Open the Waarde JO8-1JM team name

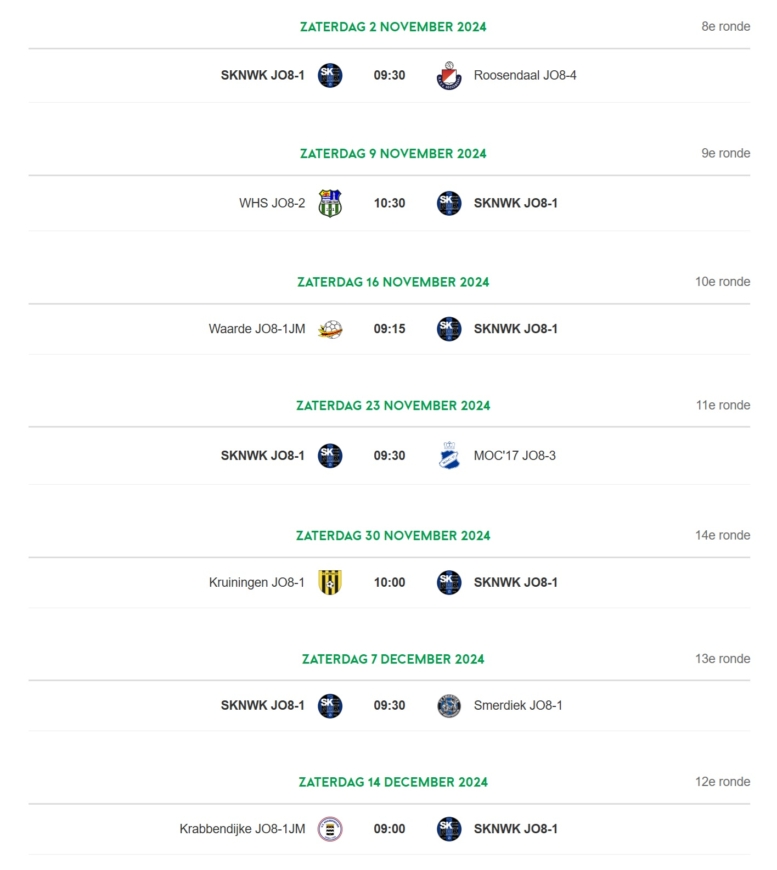point(256,329)
